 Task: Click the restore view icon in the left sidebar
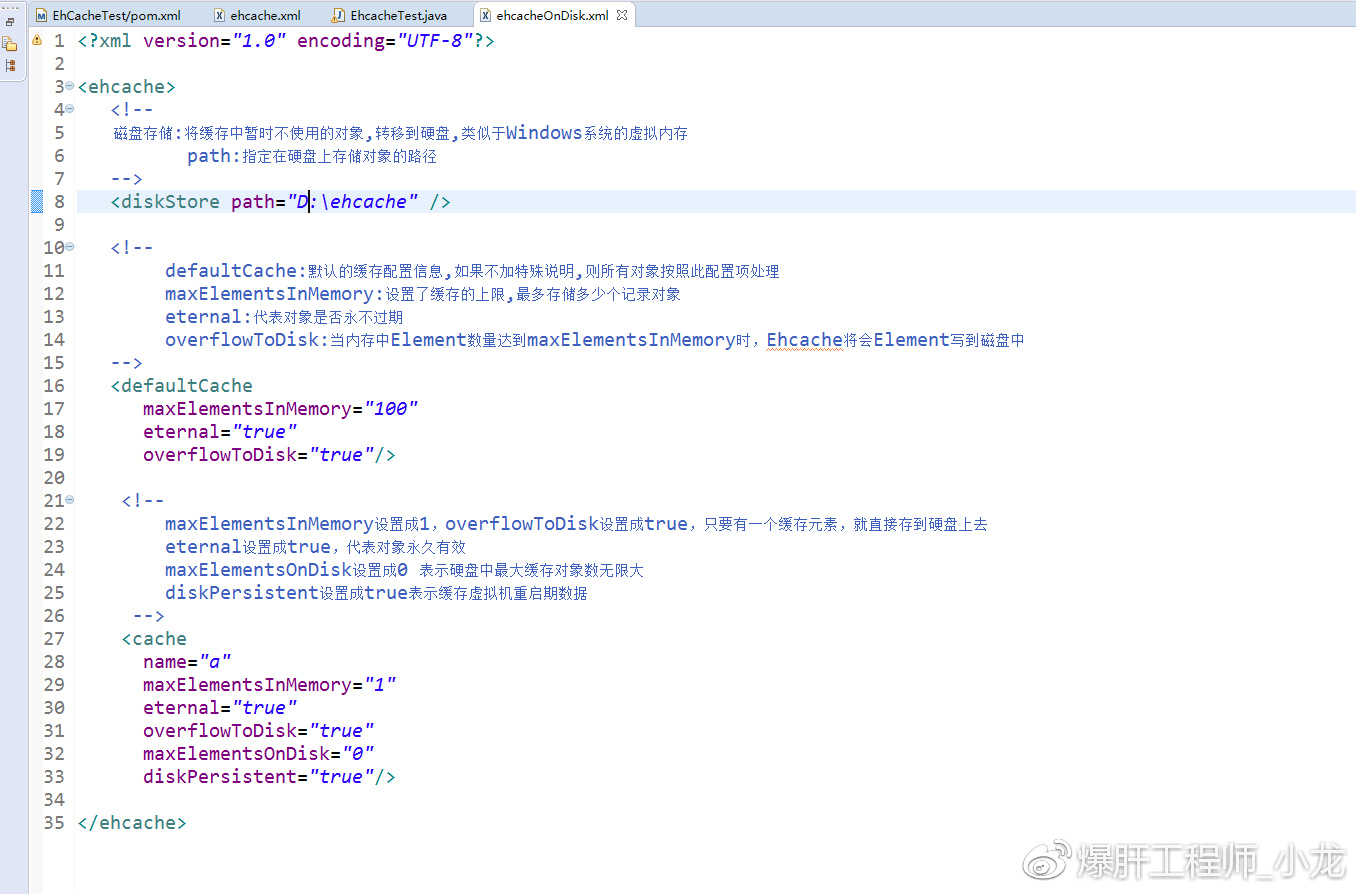[x=10, y=22]
